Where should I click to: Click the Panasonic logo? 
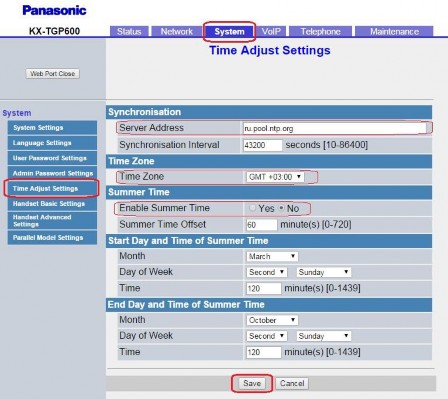pos(54,10)
